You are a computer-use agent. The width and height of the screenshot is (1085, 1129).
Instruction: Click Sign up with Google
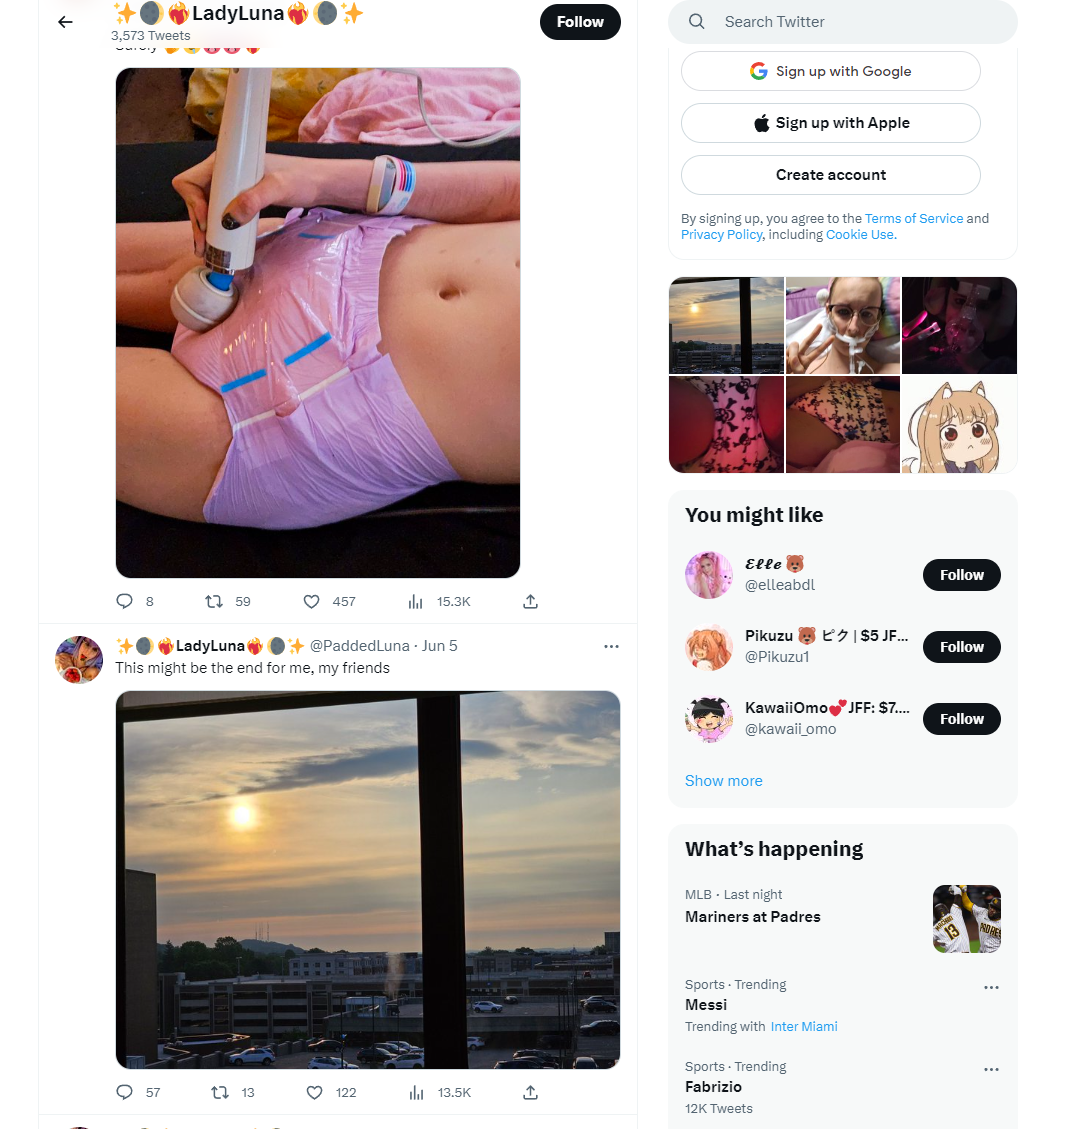click(831, 71)
